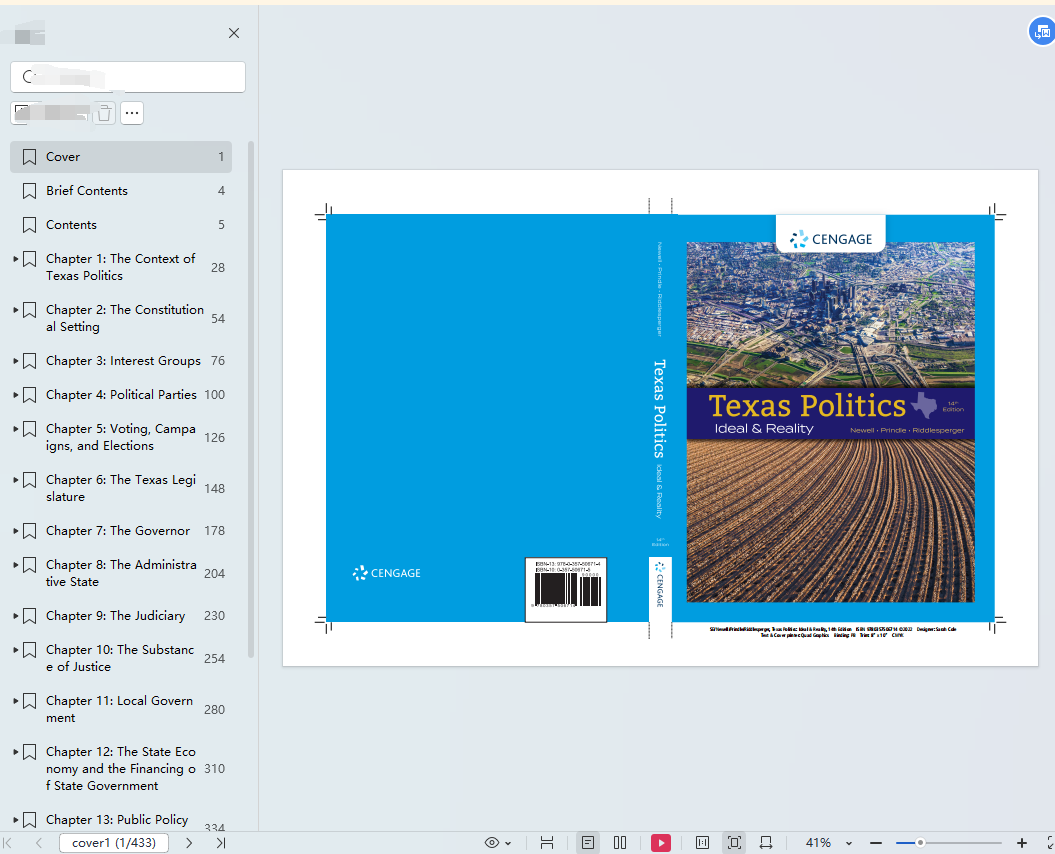The image size is (1055, 854).
Task: Go to the previous page
Action: (39, 843)
